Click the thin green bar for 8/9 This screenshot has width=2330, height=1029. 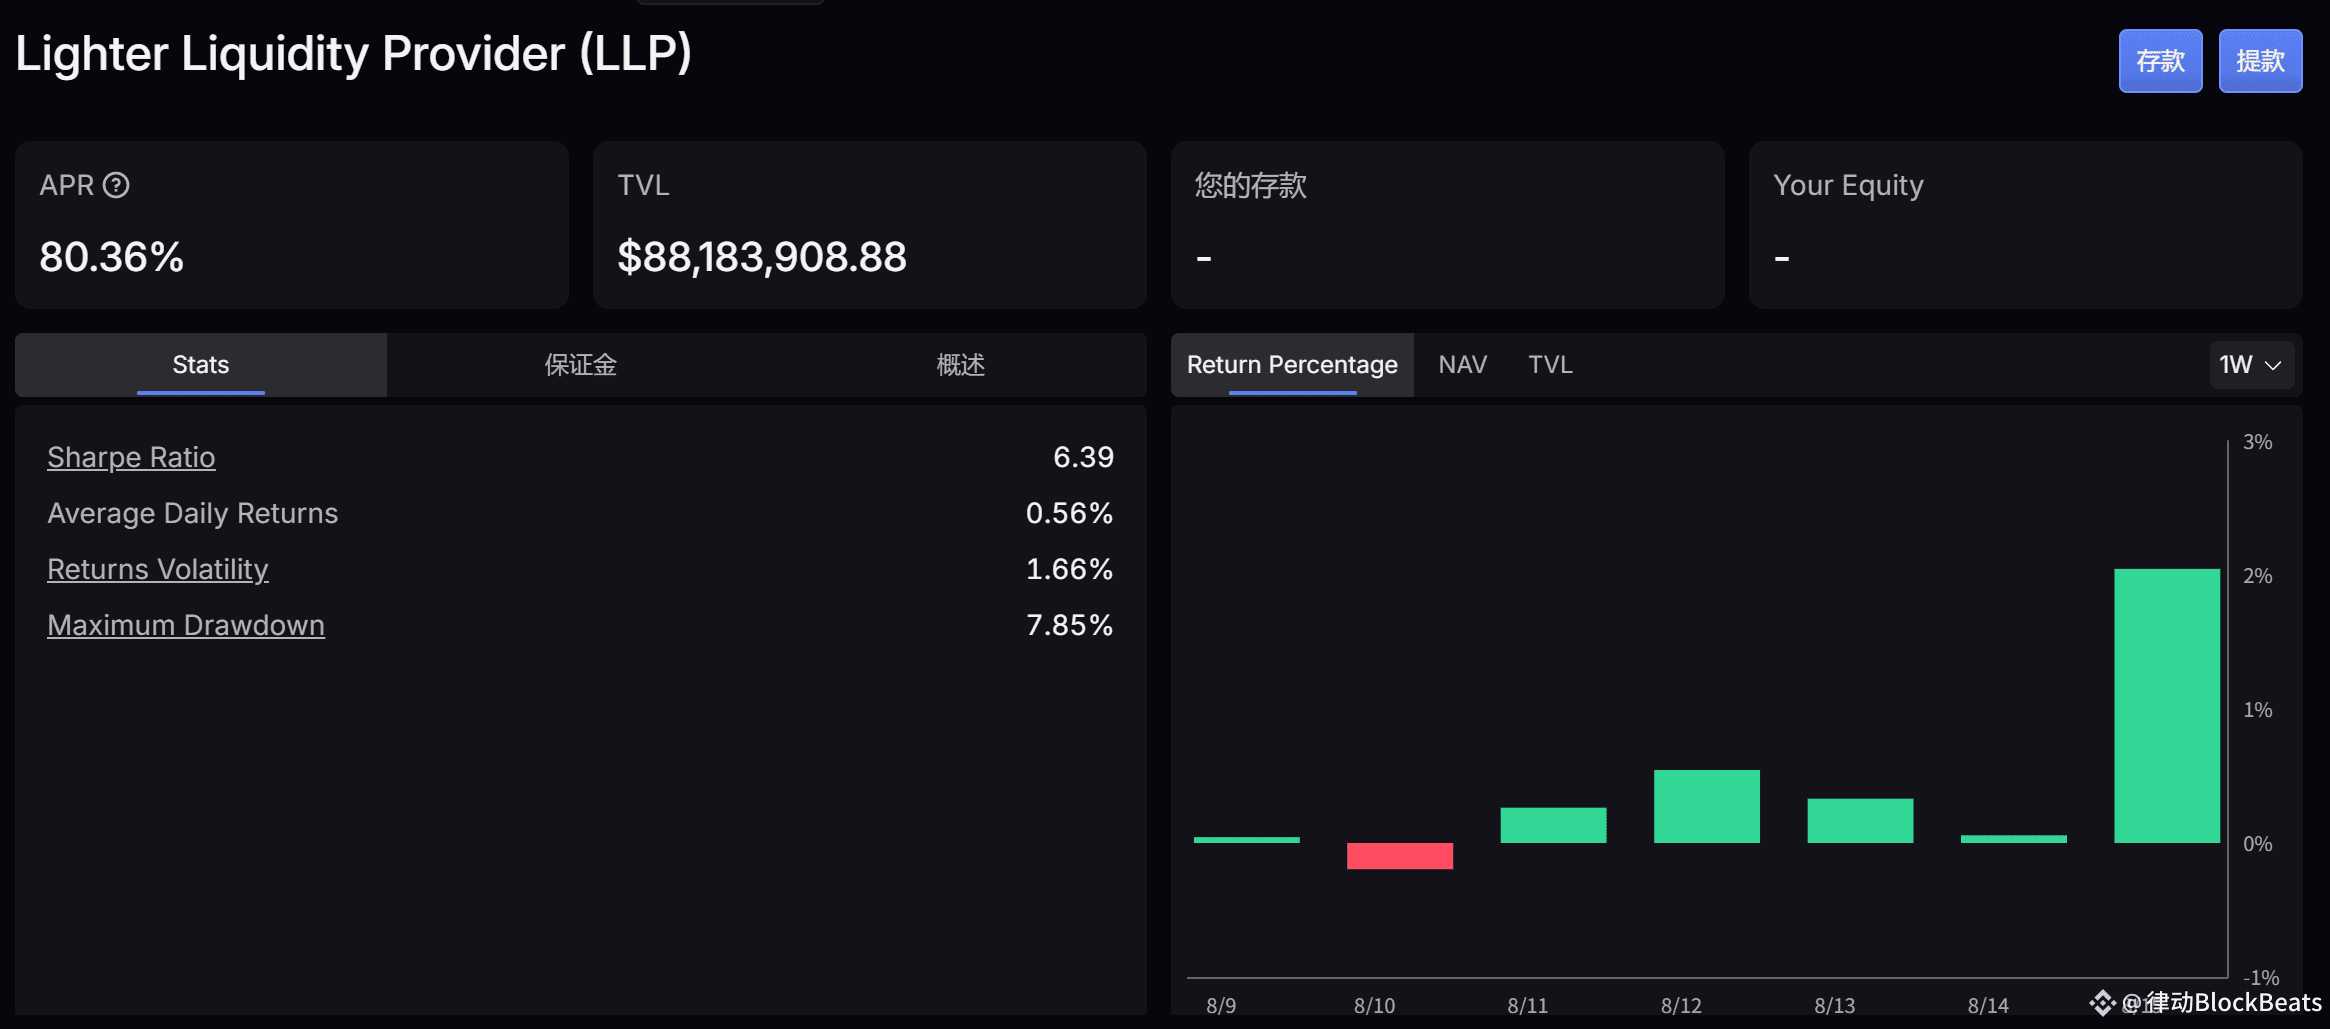click(x=1247, y=840)
